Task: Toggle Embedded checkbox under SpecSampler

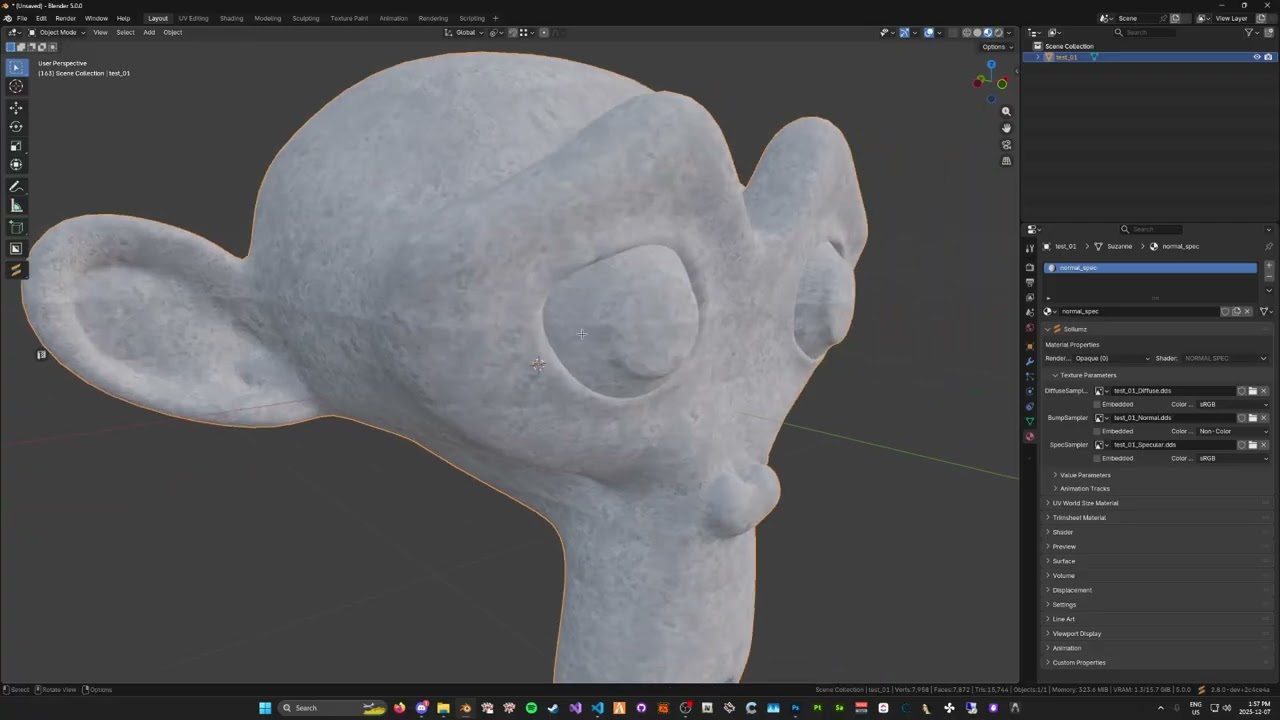Action: (1097, 458)
